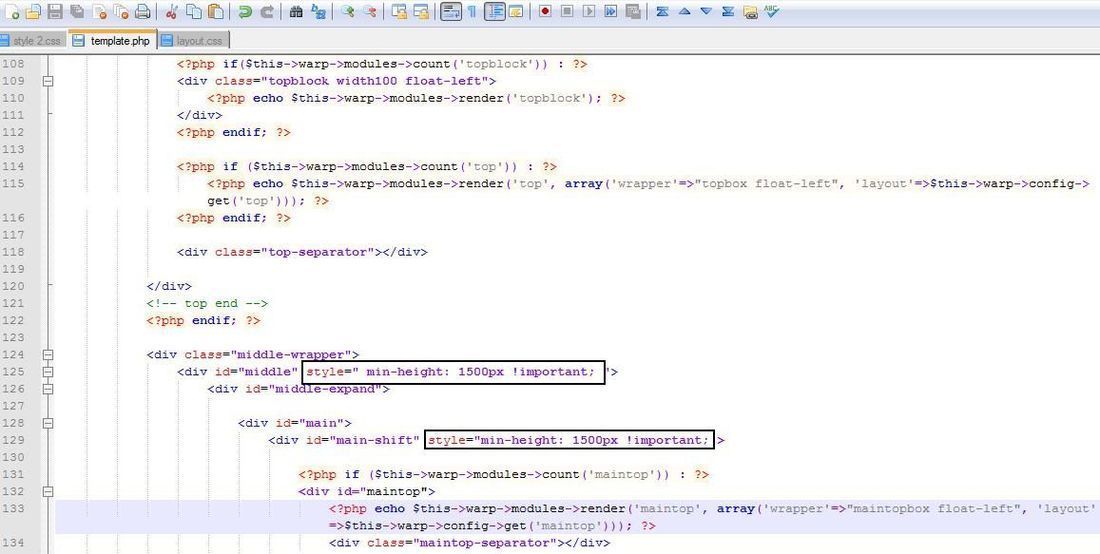
Task: Collapse the maintop div at line 132
Action: pos(48,492)
